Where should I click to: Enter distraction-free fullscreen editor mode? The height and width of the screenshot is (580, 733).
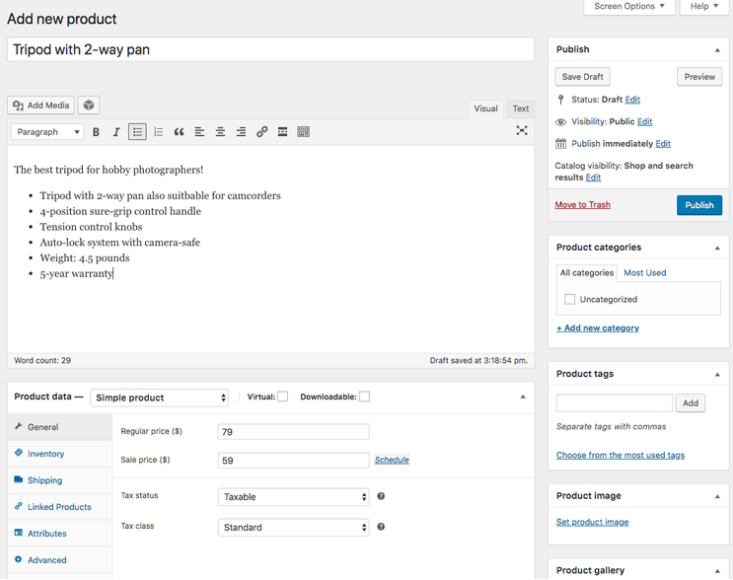coord(522,130)
